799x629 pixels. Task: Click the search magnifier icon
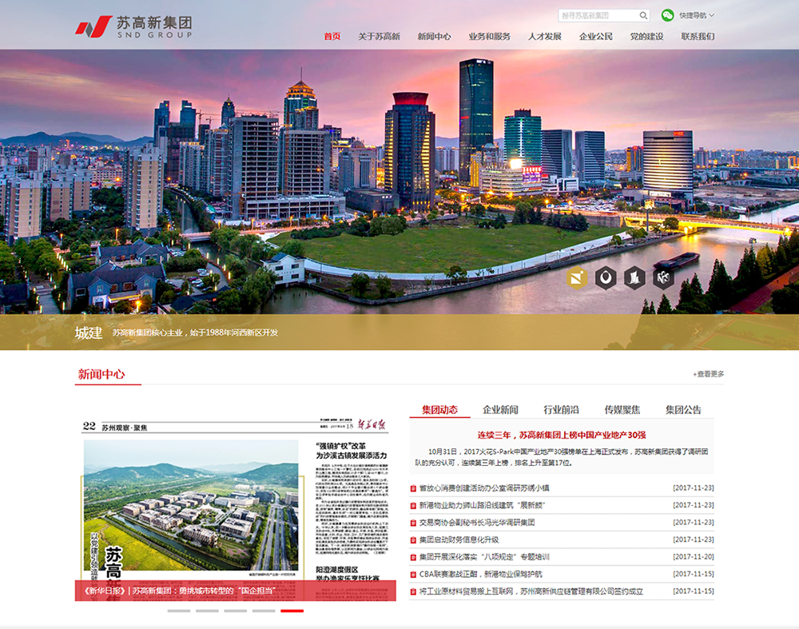click(643, 16)
